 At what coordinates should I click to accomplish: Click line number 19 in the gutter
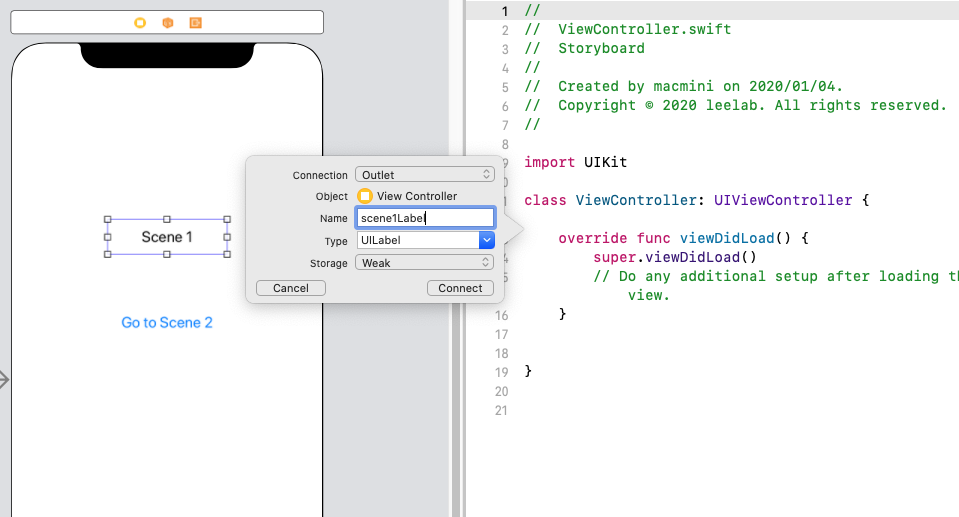coord(503,371)
